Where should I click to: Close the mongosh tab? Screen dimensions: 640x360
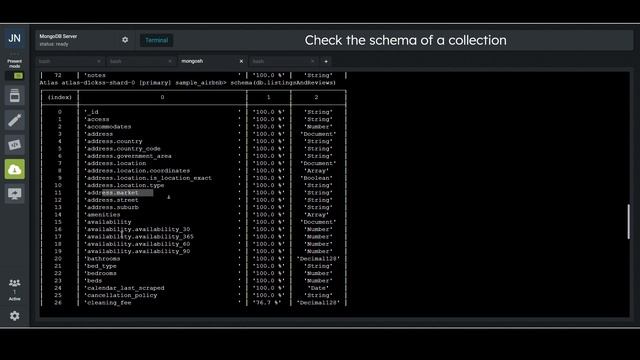(241, 61)
